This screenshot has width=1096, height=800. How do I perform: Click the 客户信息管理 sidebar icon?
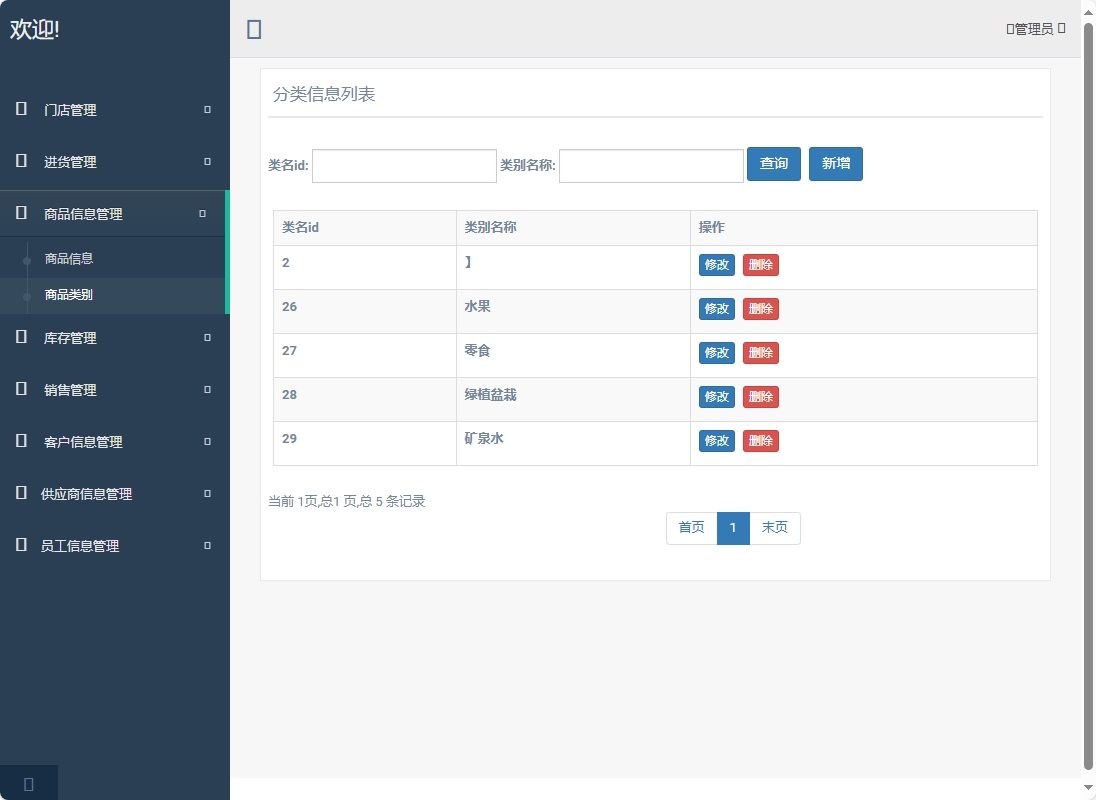pyautogui.click(x=20, y=441)
